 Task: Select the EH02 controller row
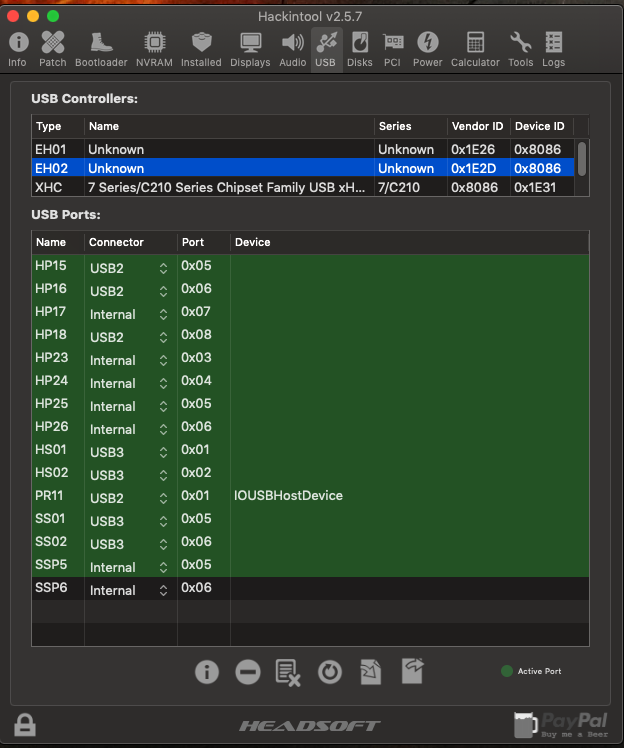click(303, 168)
